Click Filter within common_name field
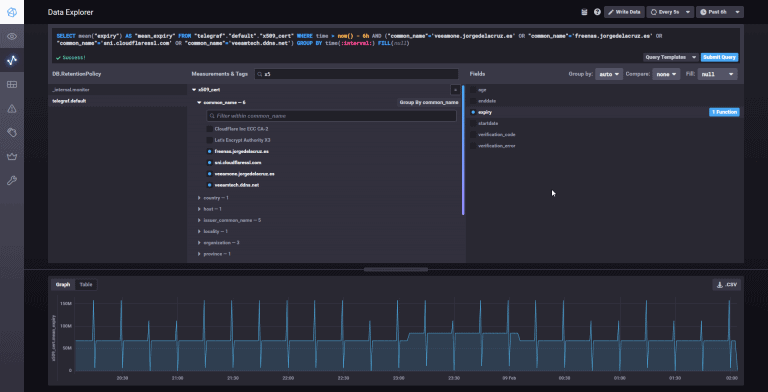768x392 pixels. 332,116
